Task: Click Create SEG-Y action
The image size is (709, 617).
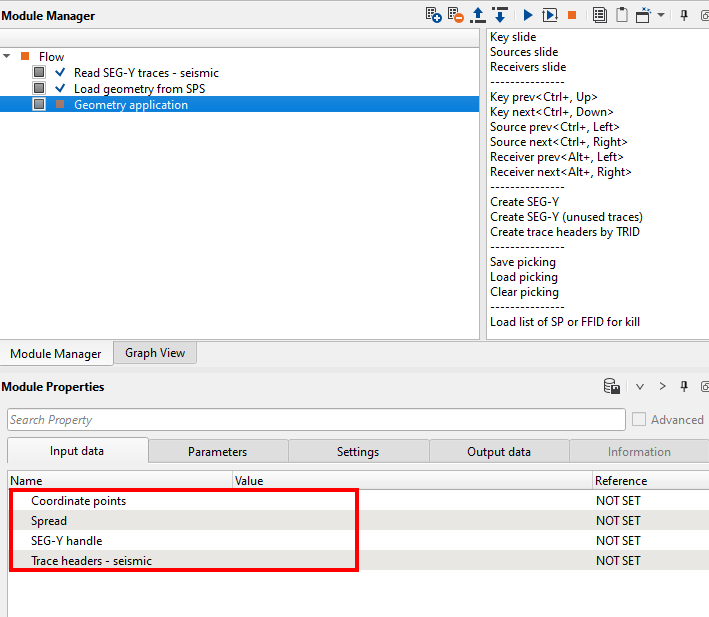Action: pos(524,202)
